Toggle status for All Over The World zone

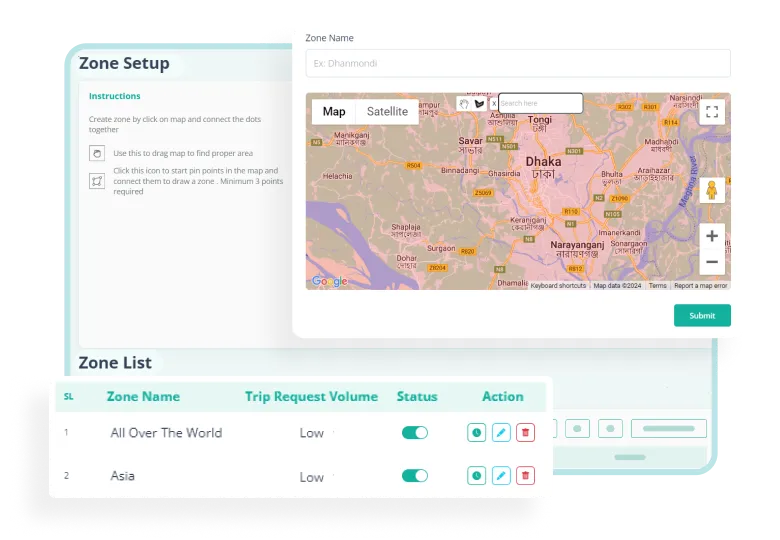pyautogui.click(x=414, y=433)
